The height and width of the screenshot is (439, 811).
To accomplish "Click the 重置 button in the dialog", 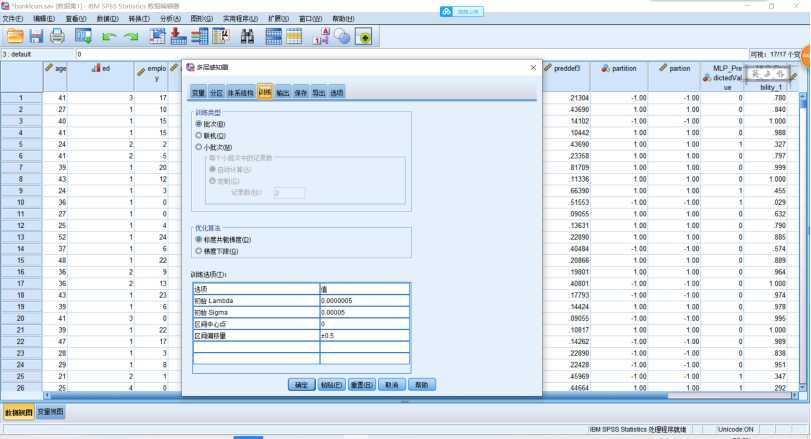I will pyautogui.click(x=362, y=385).
